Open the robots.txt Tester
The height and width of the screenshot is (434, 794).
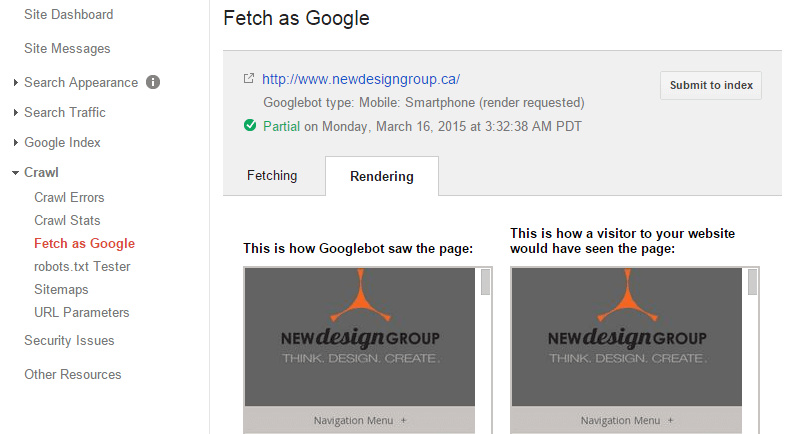click(x=83, y=267)
